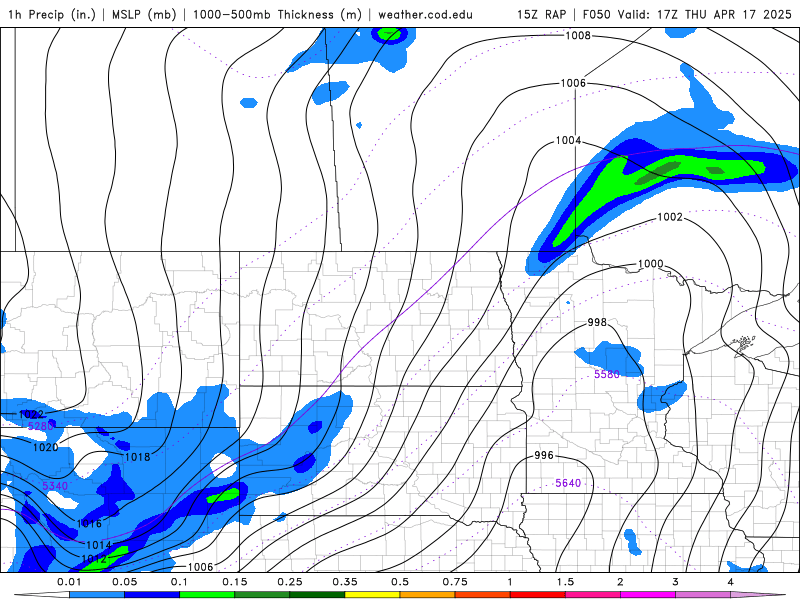Click the light blue colorbar swatch
800x600 pixels.
click(96, 595)
